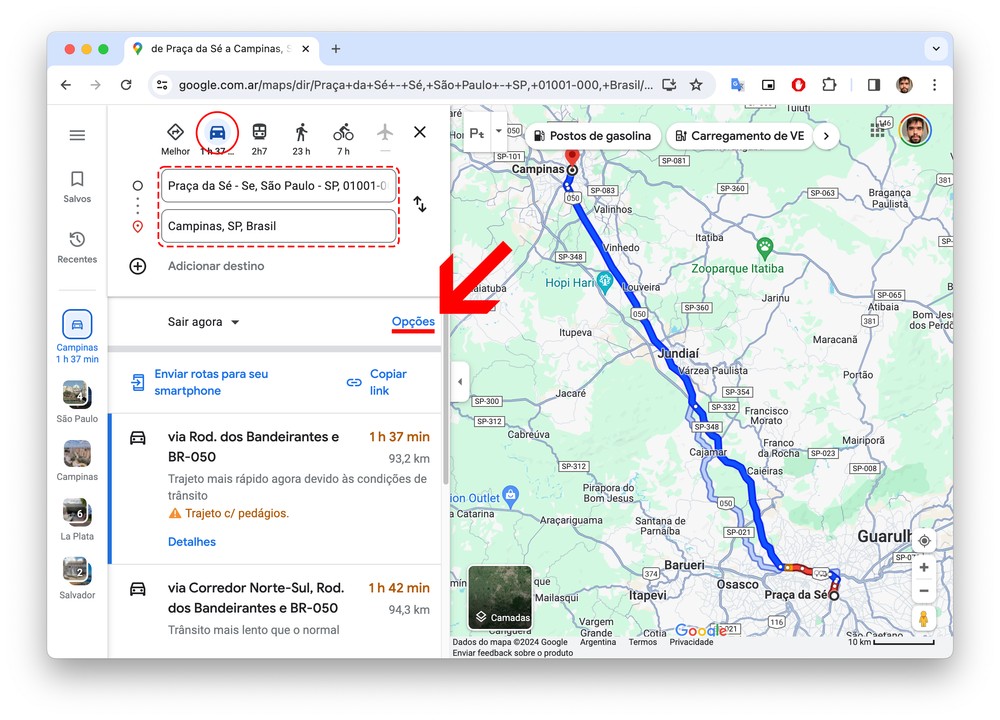
Task: Open Street View pegman
Action: [923, 619]
